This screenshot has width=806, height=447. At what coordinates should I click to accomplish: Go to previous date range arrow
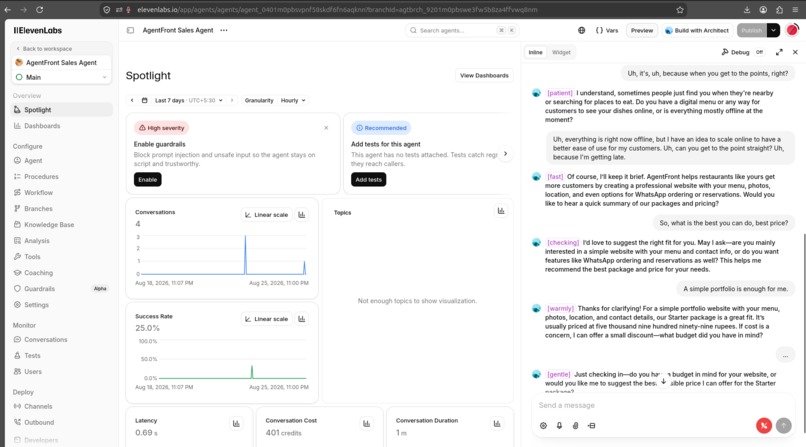point(132,100)
